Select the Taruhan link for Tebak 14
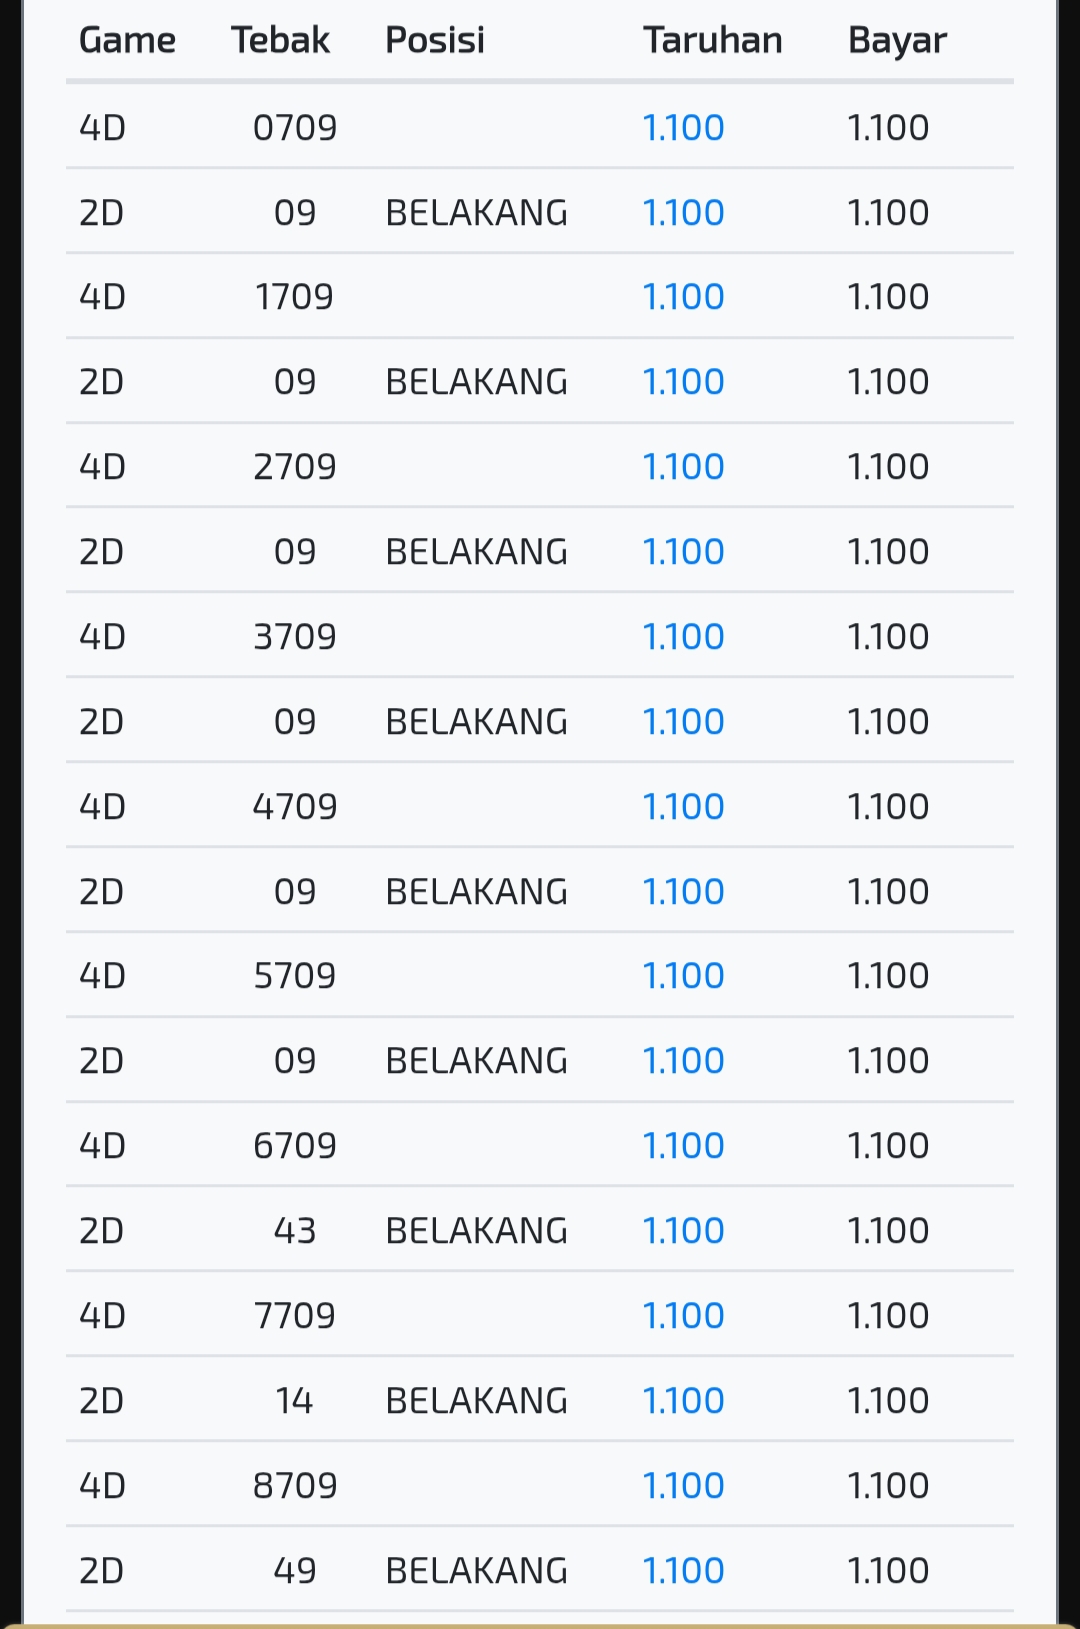This screenshot has width=1080, height=1629. click(x=683, y=1401)
